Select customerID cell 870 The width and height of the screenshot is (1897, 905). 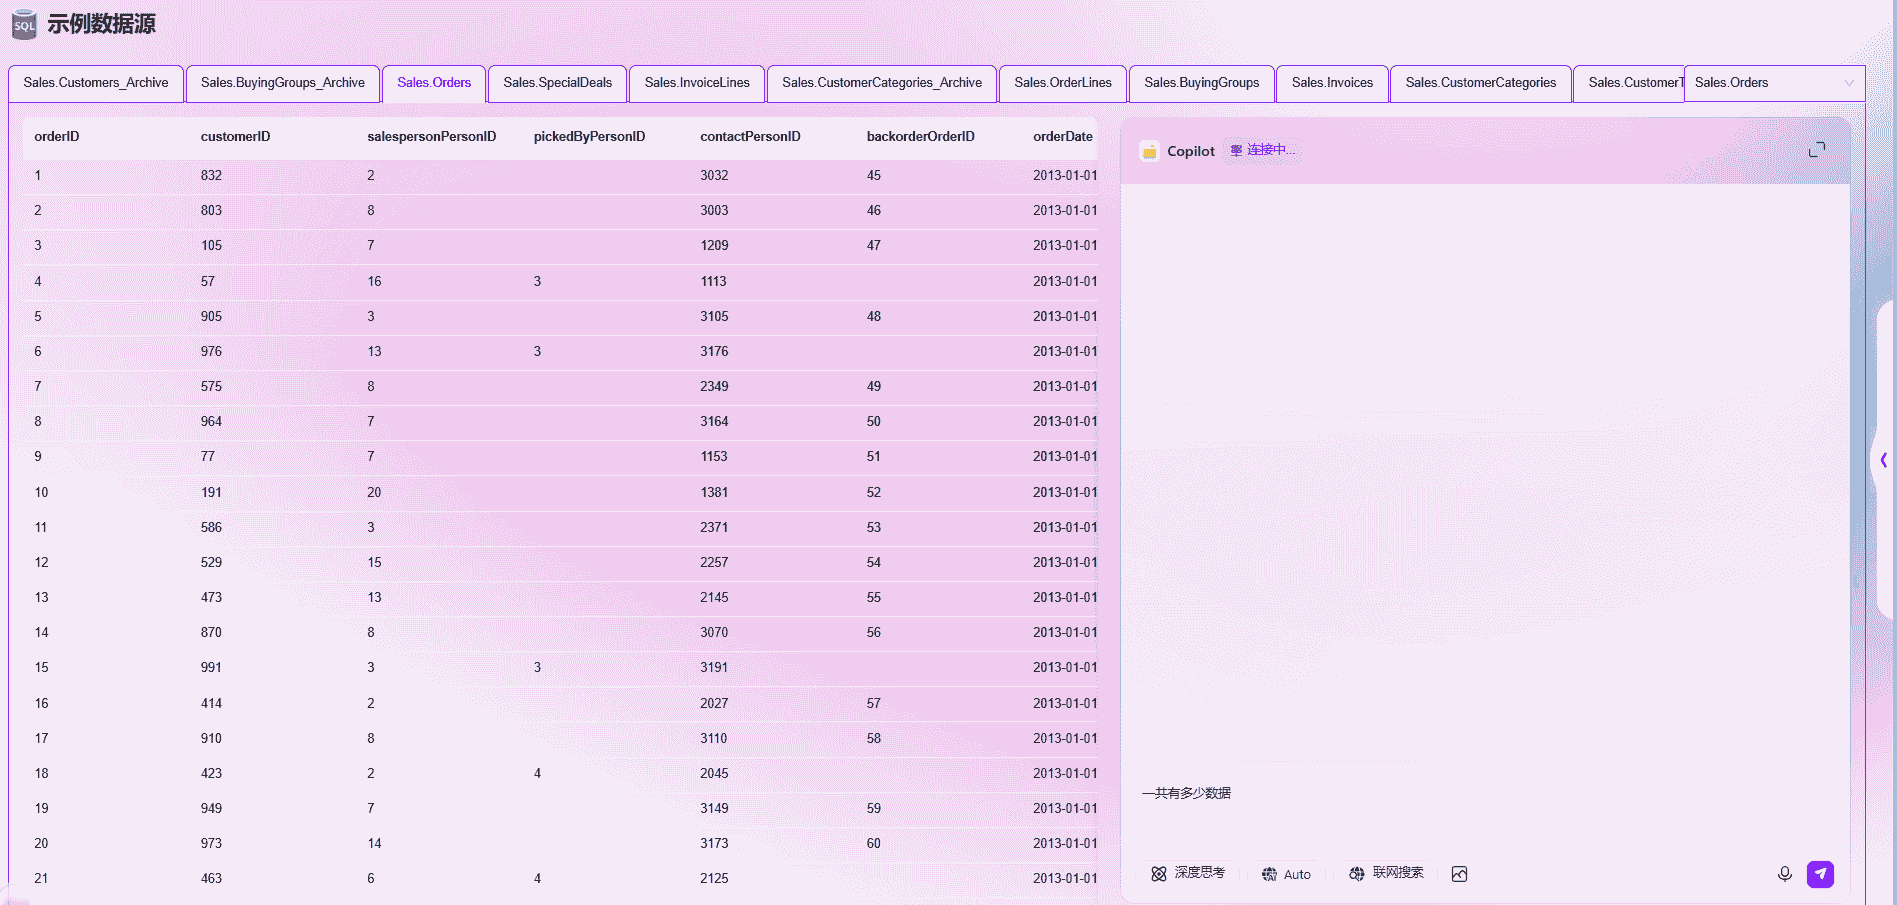click(211, 633)
